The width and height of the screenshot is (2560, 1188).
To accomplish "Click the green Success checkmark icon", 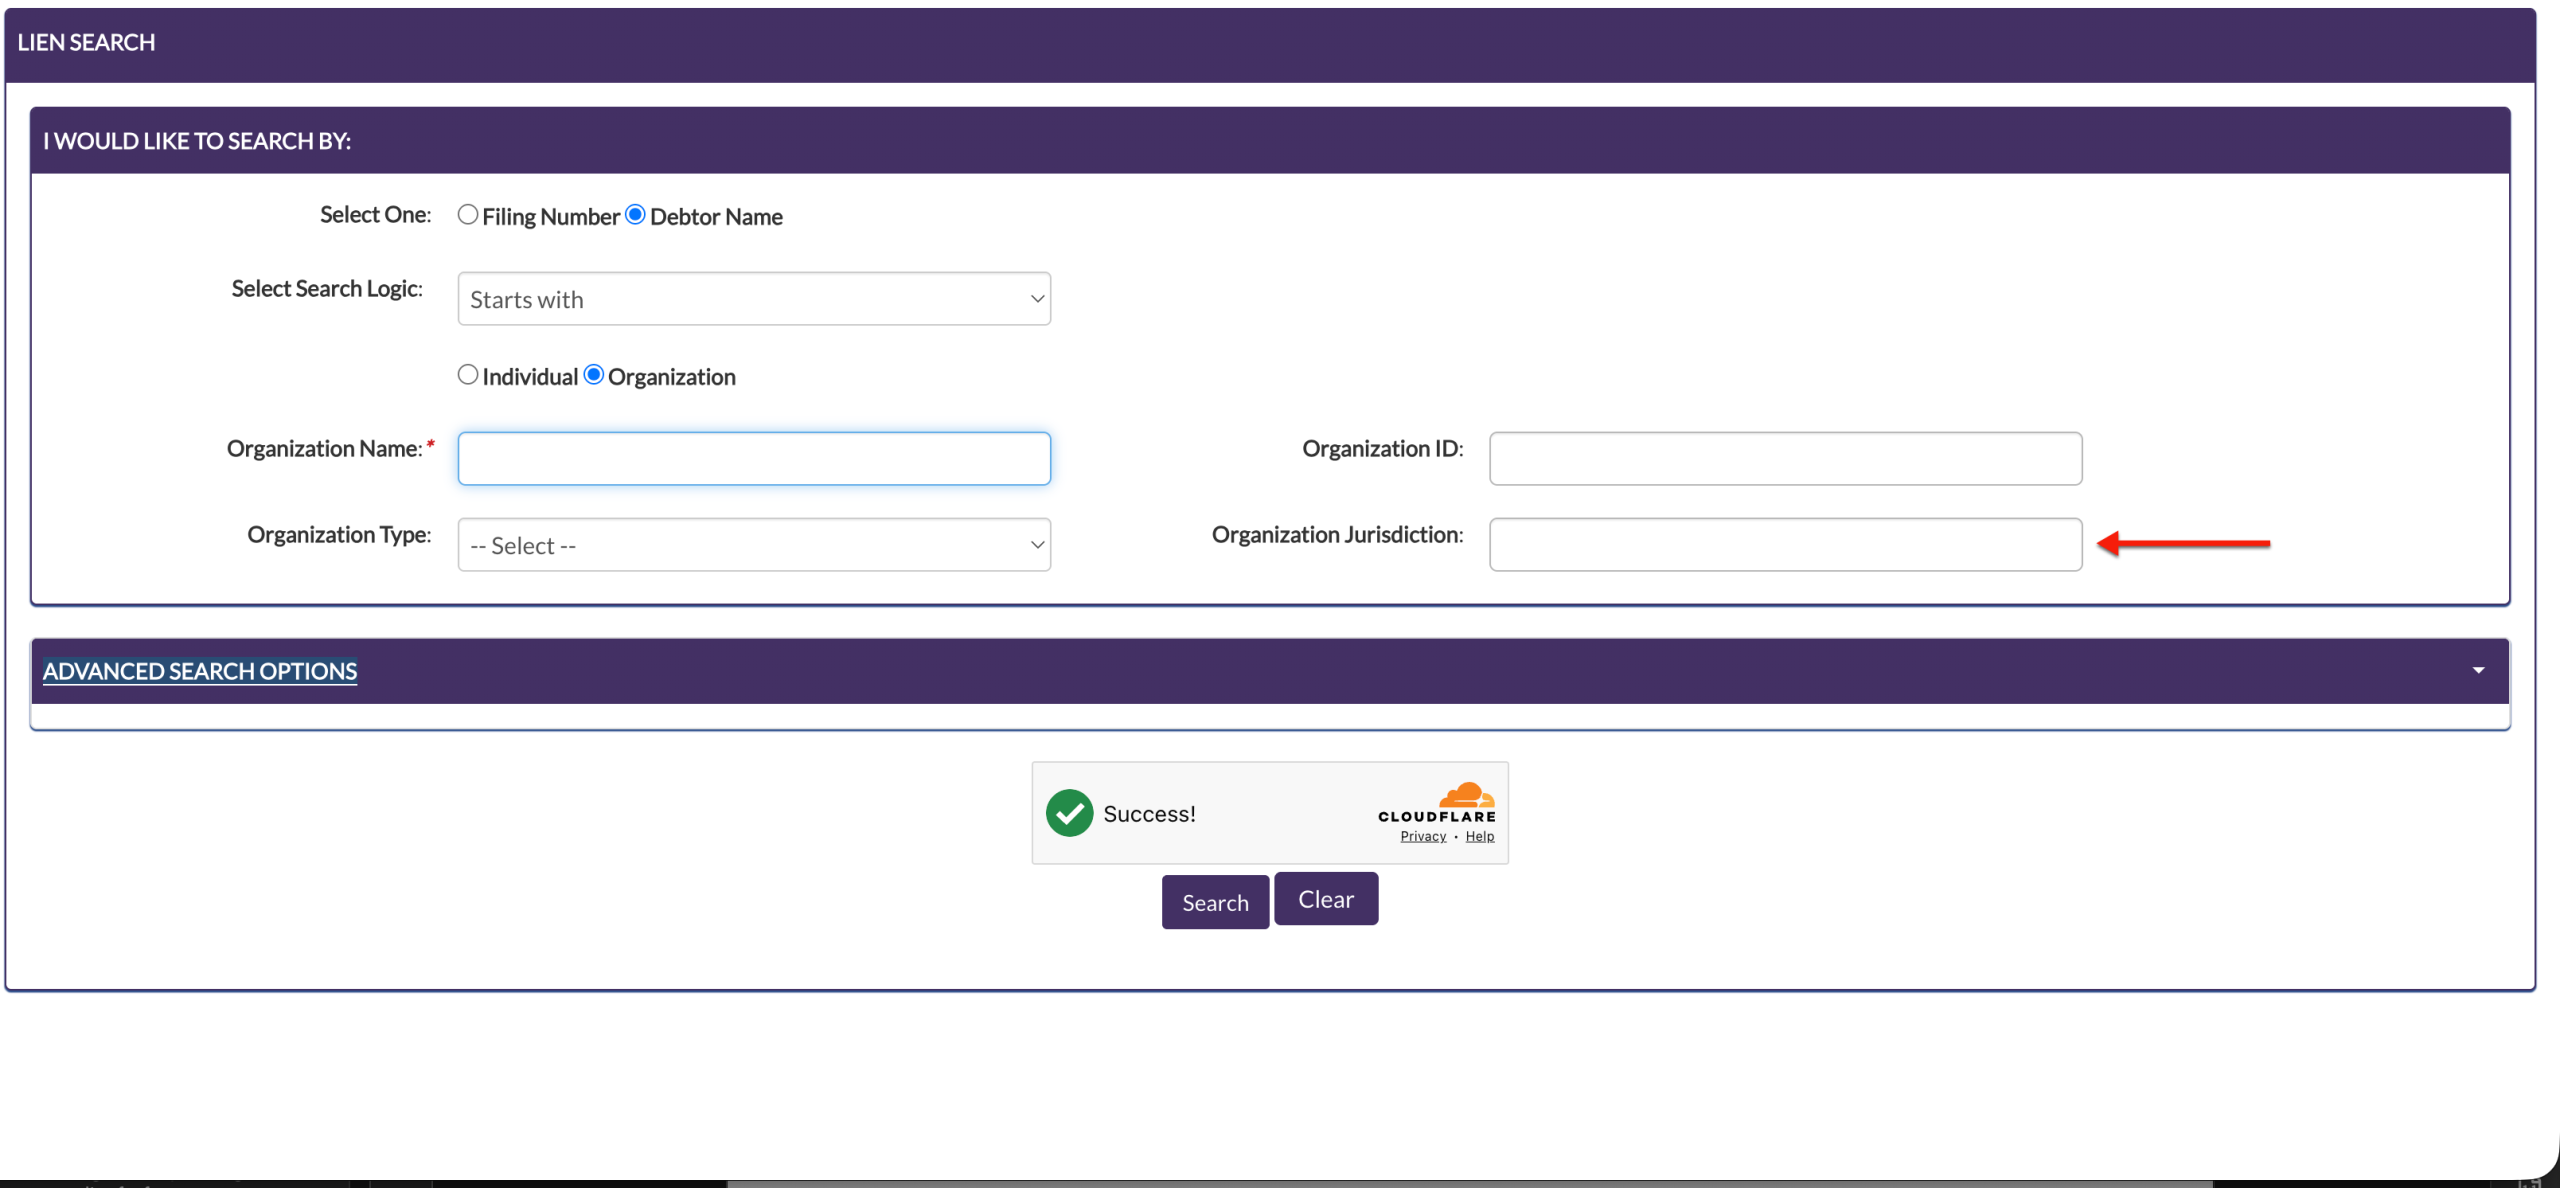I will 1069,813.
